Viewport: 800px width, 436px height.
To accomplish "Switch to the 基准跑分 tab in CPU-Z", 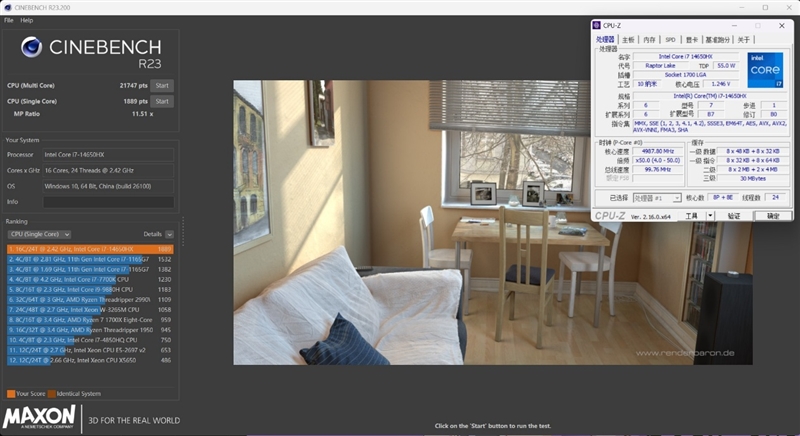I will click(x=718, y=40).
